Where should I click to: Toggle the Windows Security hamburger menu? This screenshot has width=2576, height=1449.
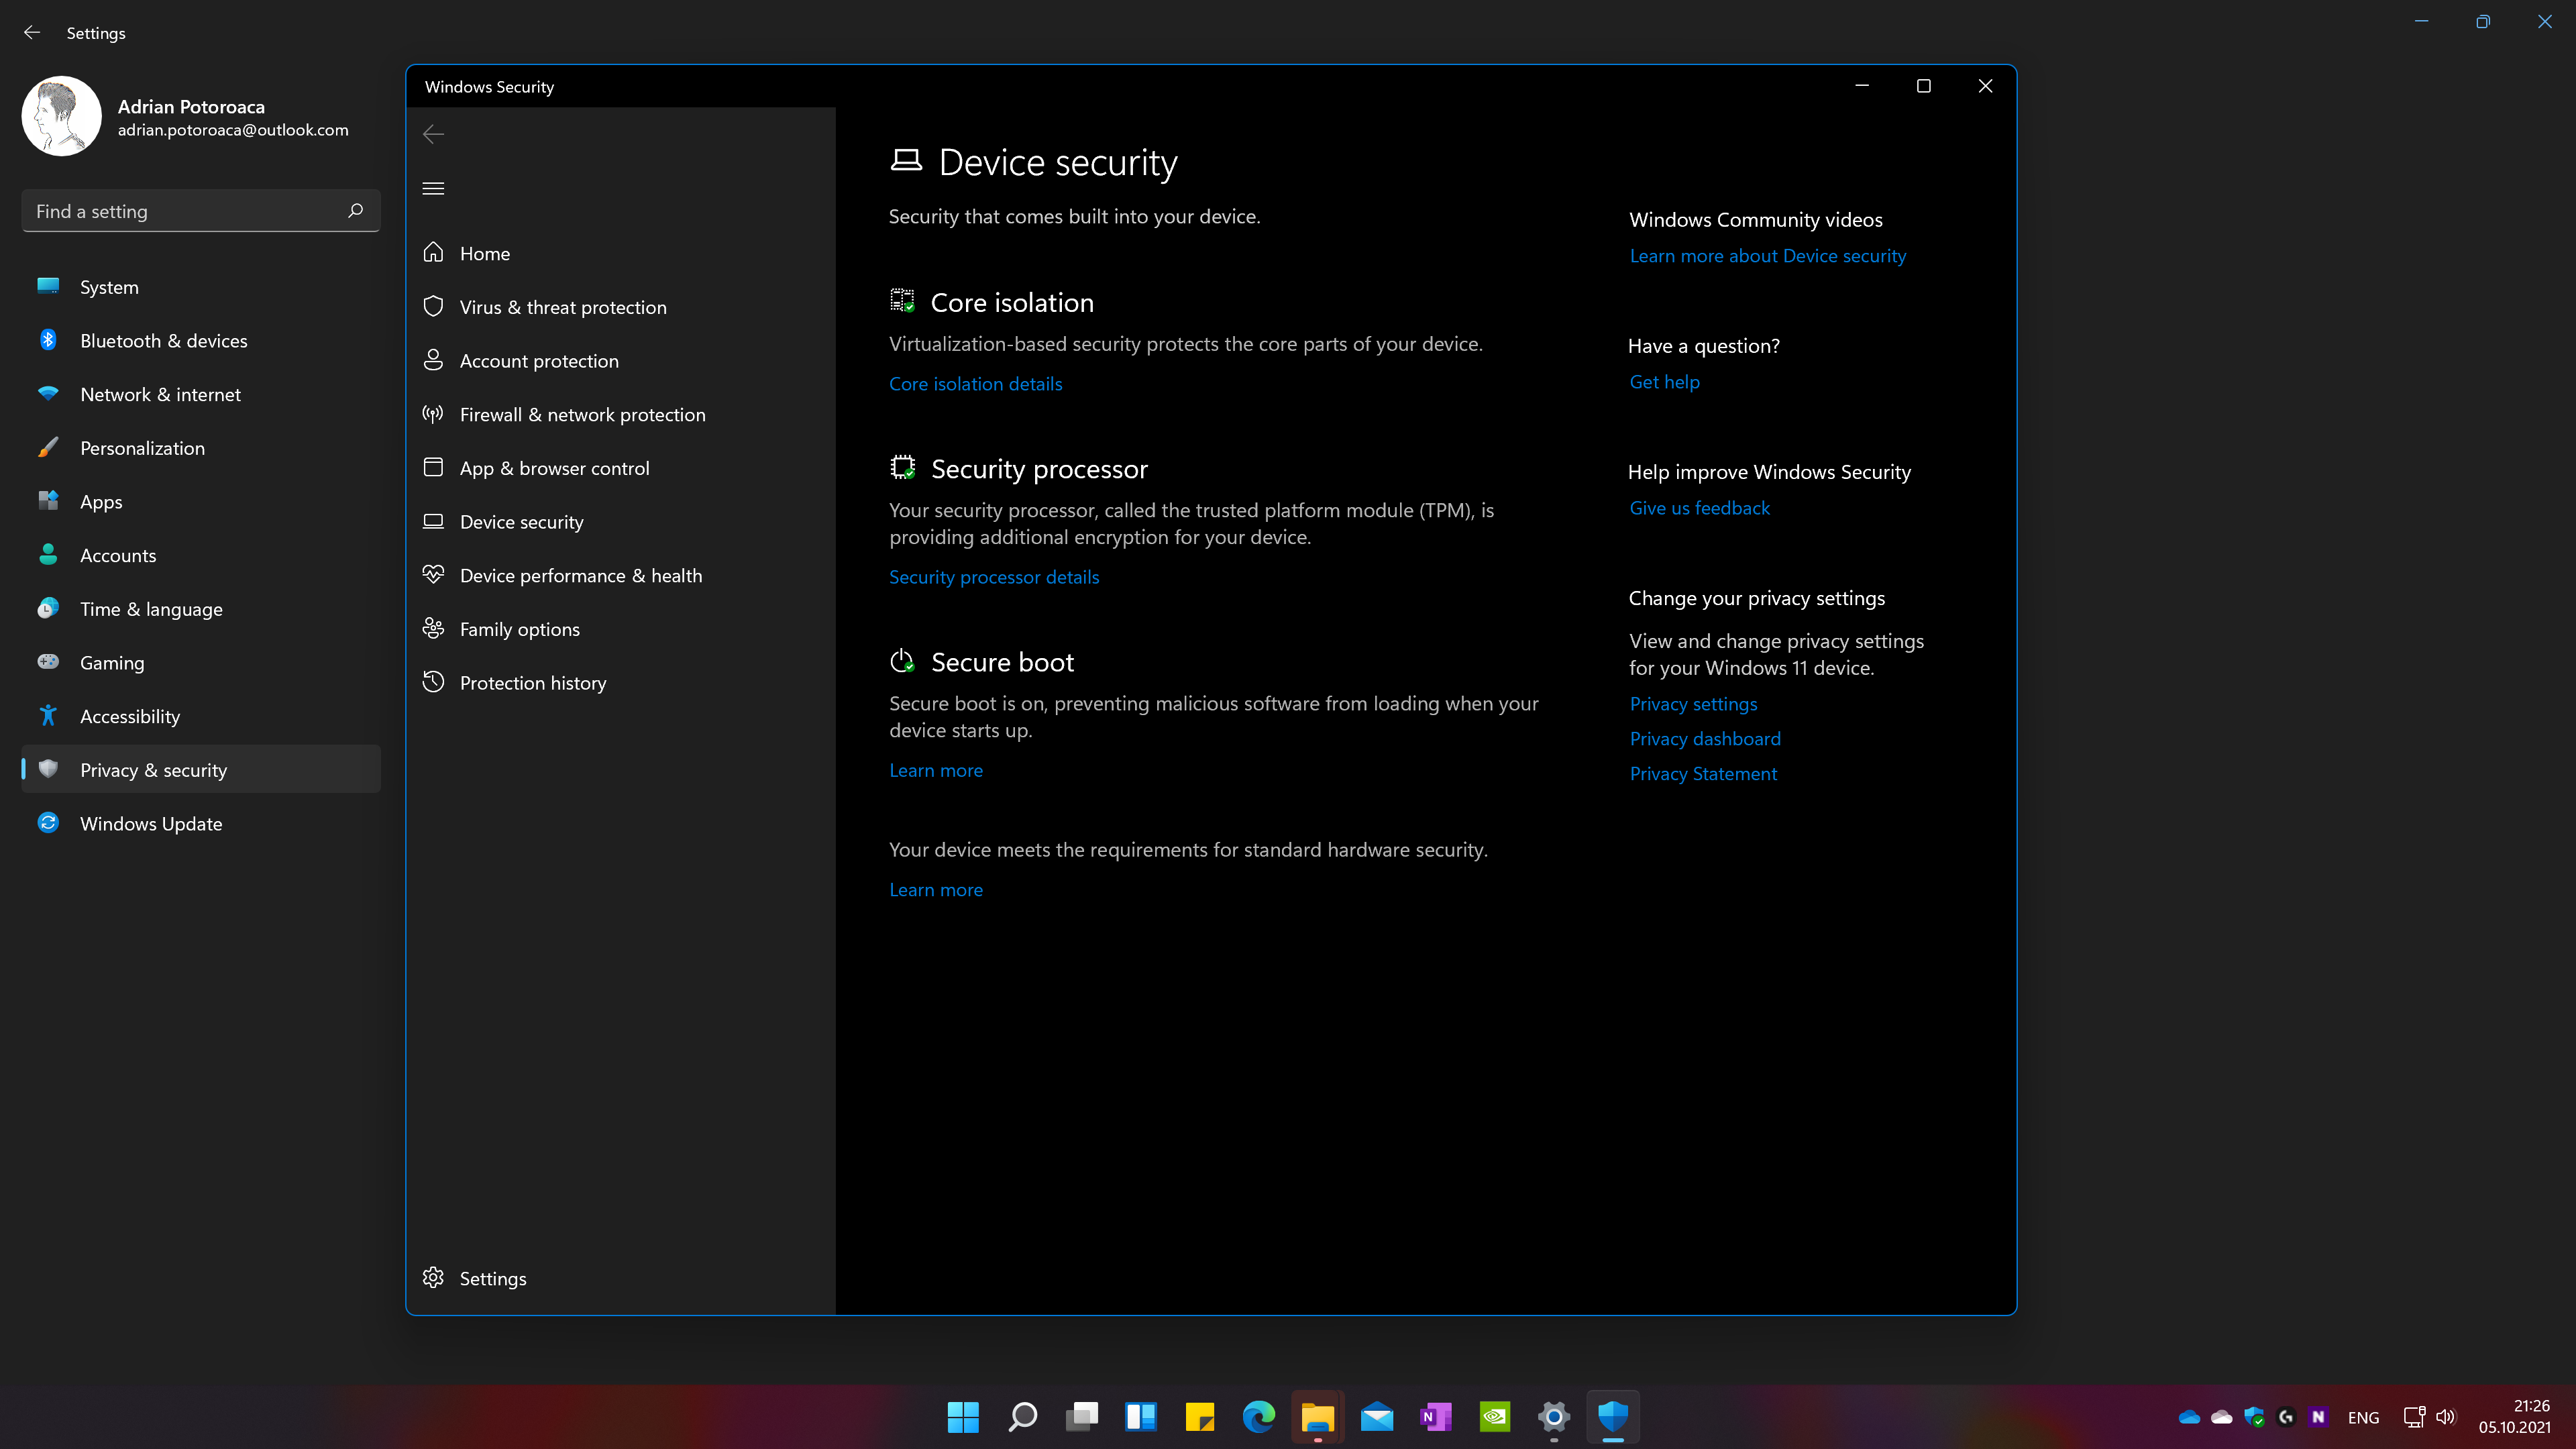pyautogui.click(x=433, y=188)
